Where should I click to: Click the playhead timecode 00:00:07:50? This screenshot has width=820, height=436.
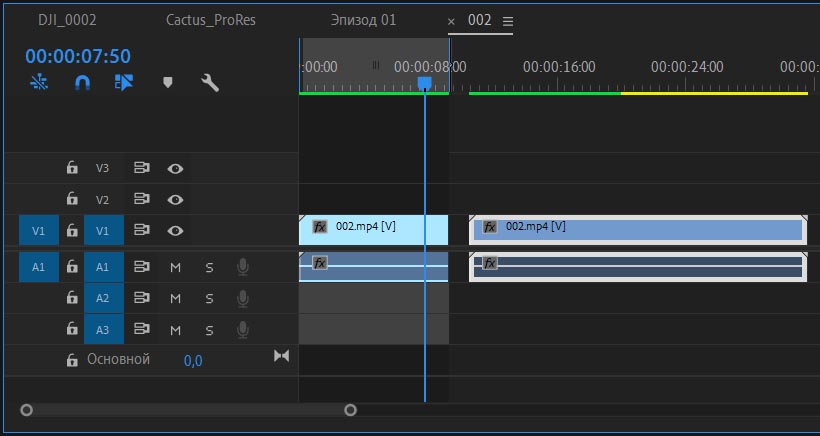[x=78, y=56]
